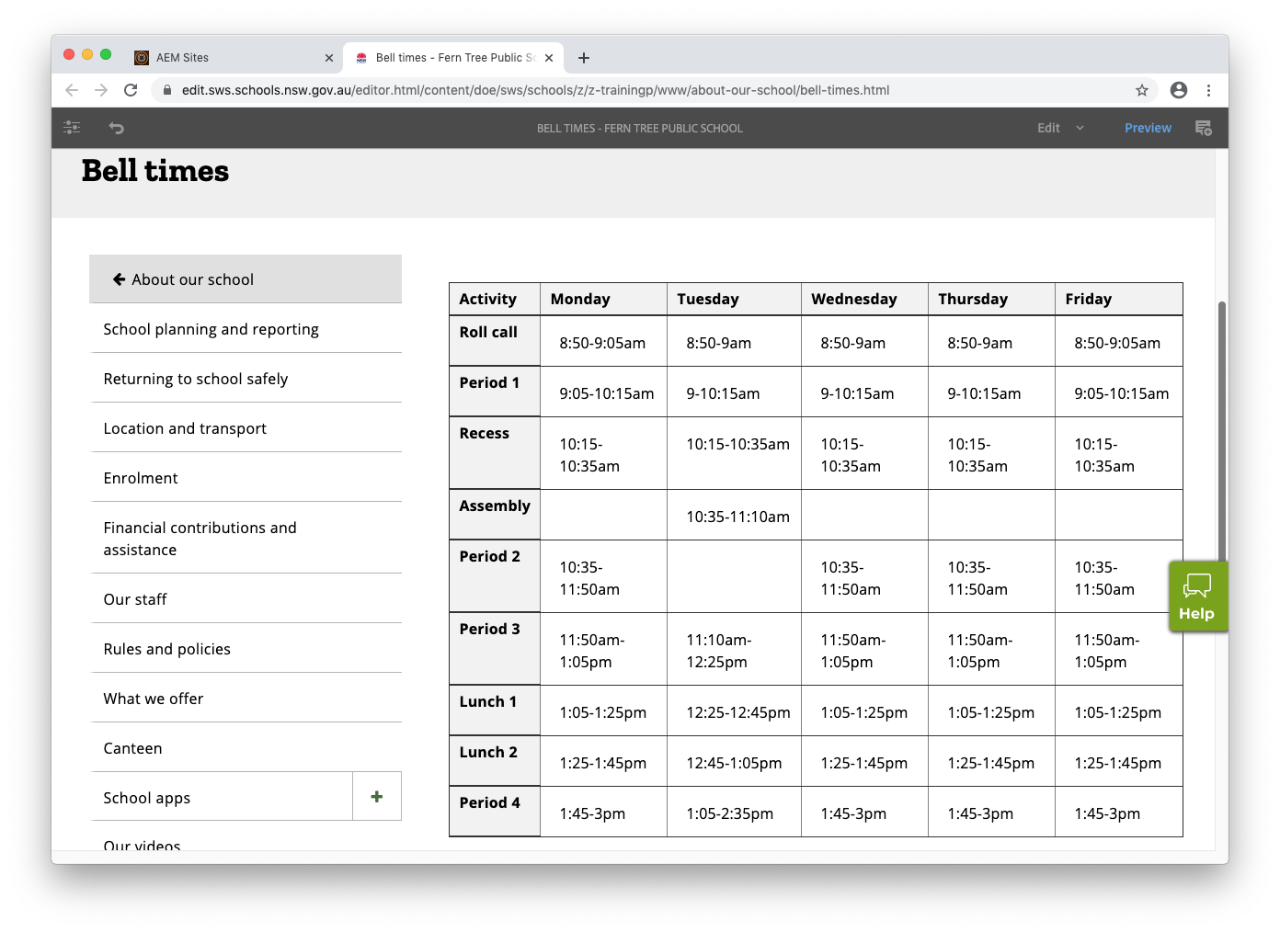Go back with browser back arrow
The height and width of the screenshot is (932, 1280).
[71, 90]
